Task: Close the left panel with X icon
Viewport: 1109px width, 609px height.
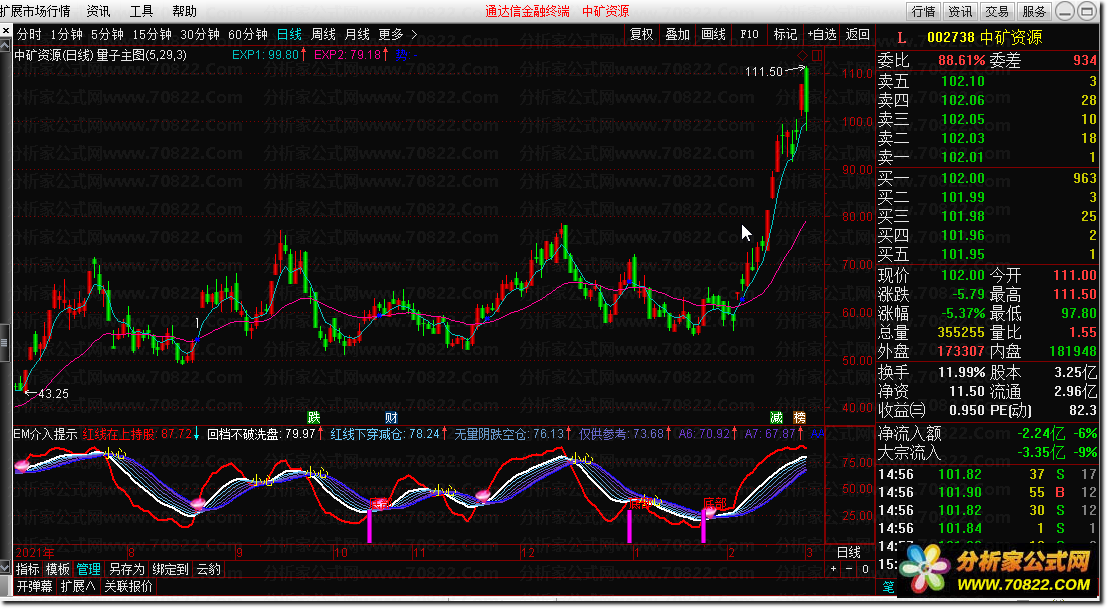Action: pyautogui.click(x=6, y=31)
